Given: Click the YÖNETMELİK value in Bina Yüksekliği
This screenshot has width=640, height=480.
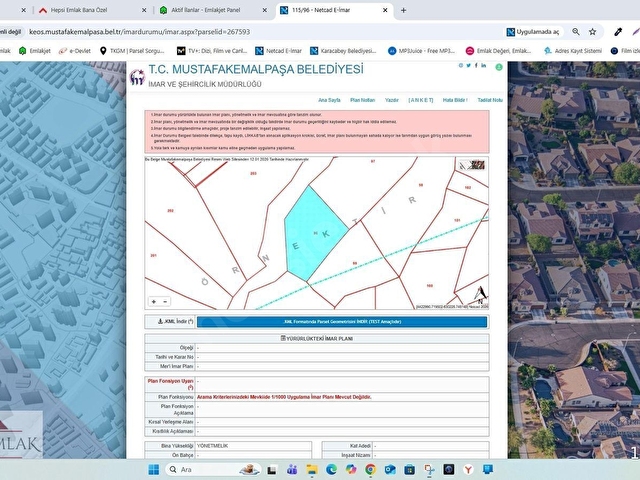Looking at the screenshot, I should pos(212,446).
